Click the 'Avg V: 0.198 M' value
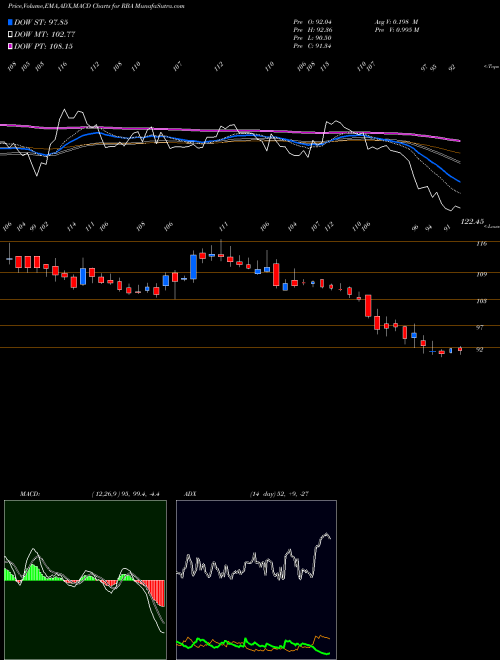The image size is (500, 660). point(396,22)
